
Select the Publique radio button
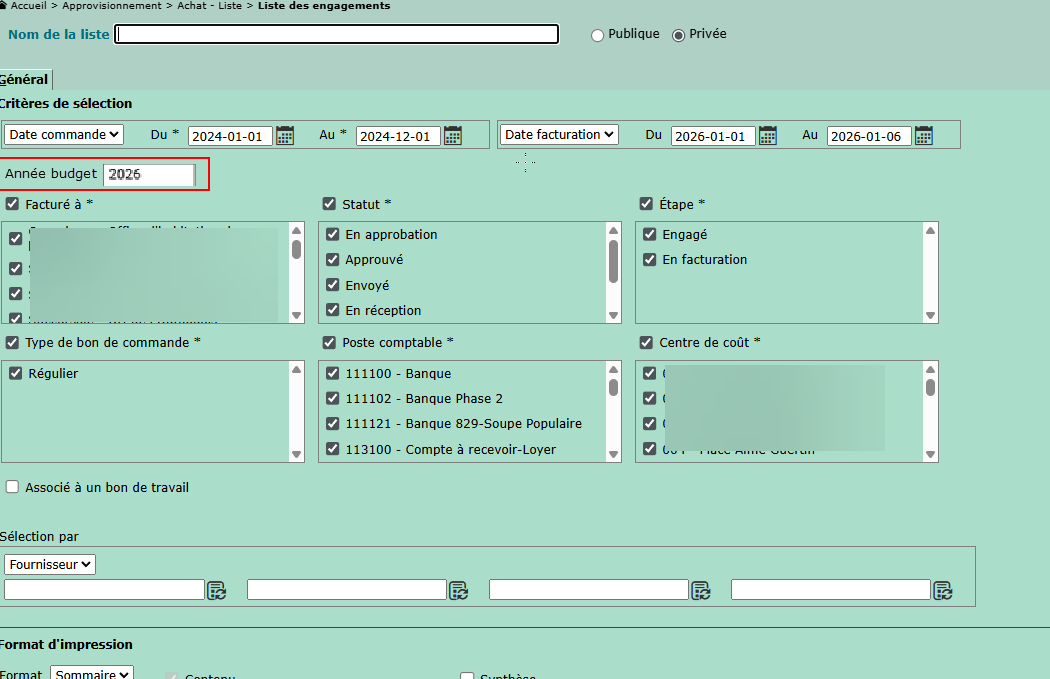coord(598,35)
